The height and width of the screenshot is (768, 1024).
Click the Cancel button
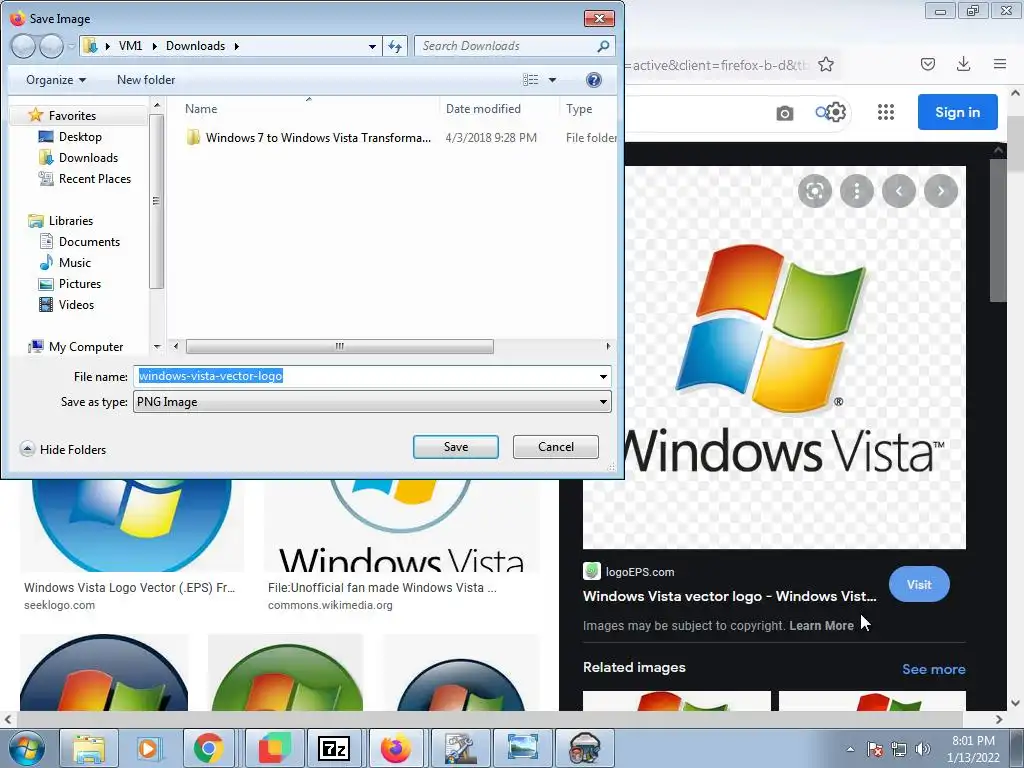pos(556,447)
